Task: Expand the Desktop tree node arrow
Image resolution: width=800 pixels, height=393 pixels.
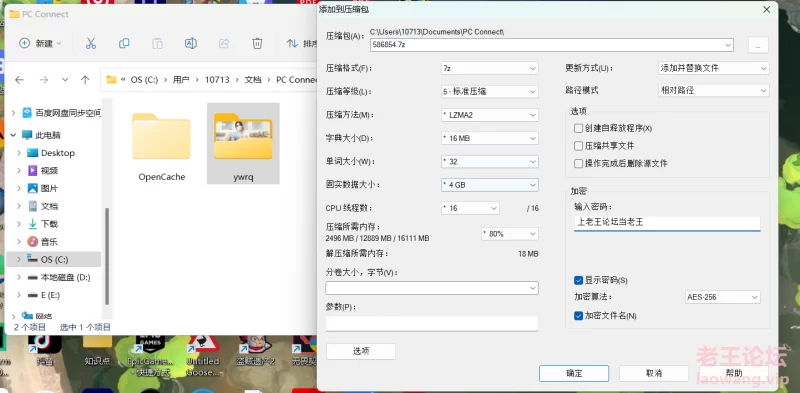Action: tap(19, 153)
